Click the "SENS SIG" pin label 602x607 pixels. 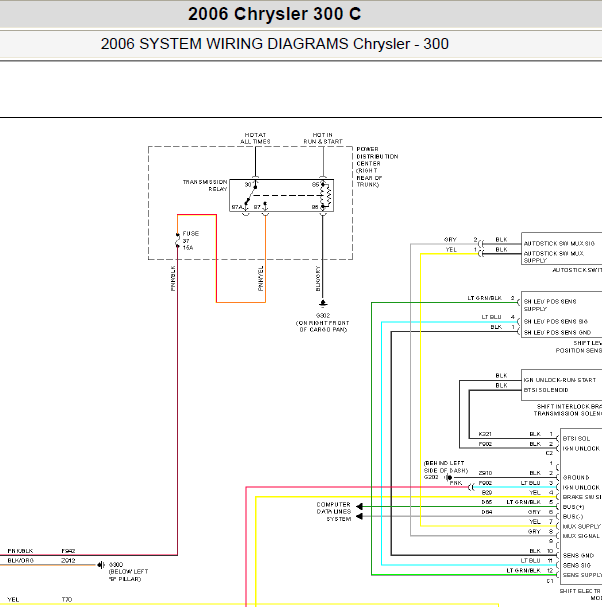pos(576,566)
